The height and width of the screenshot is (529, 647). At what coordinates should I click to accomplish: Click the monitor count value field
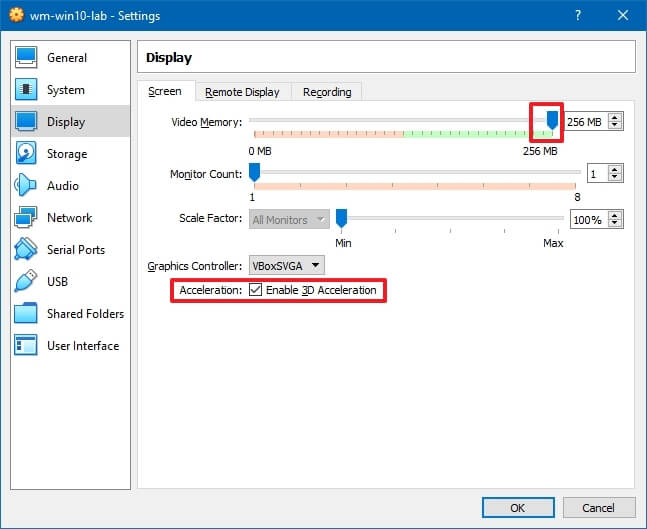coord(597,173)
